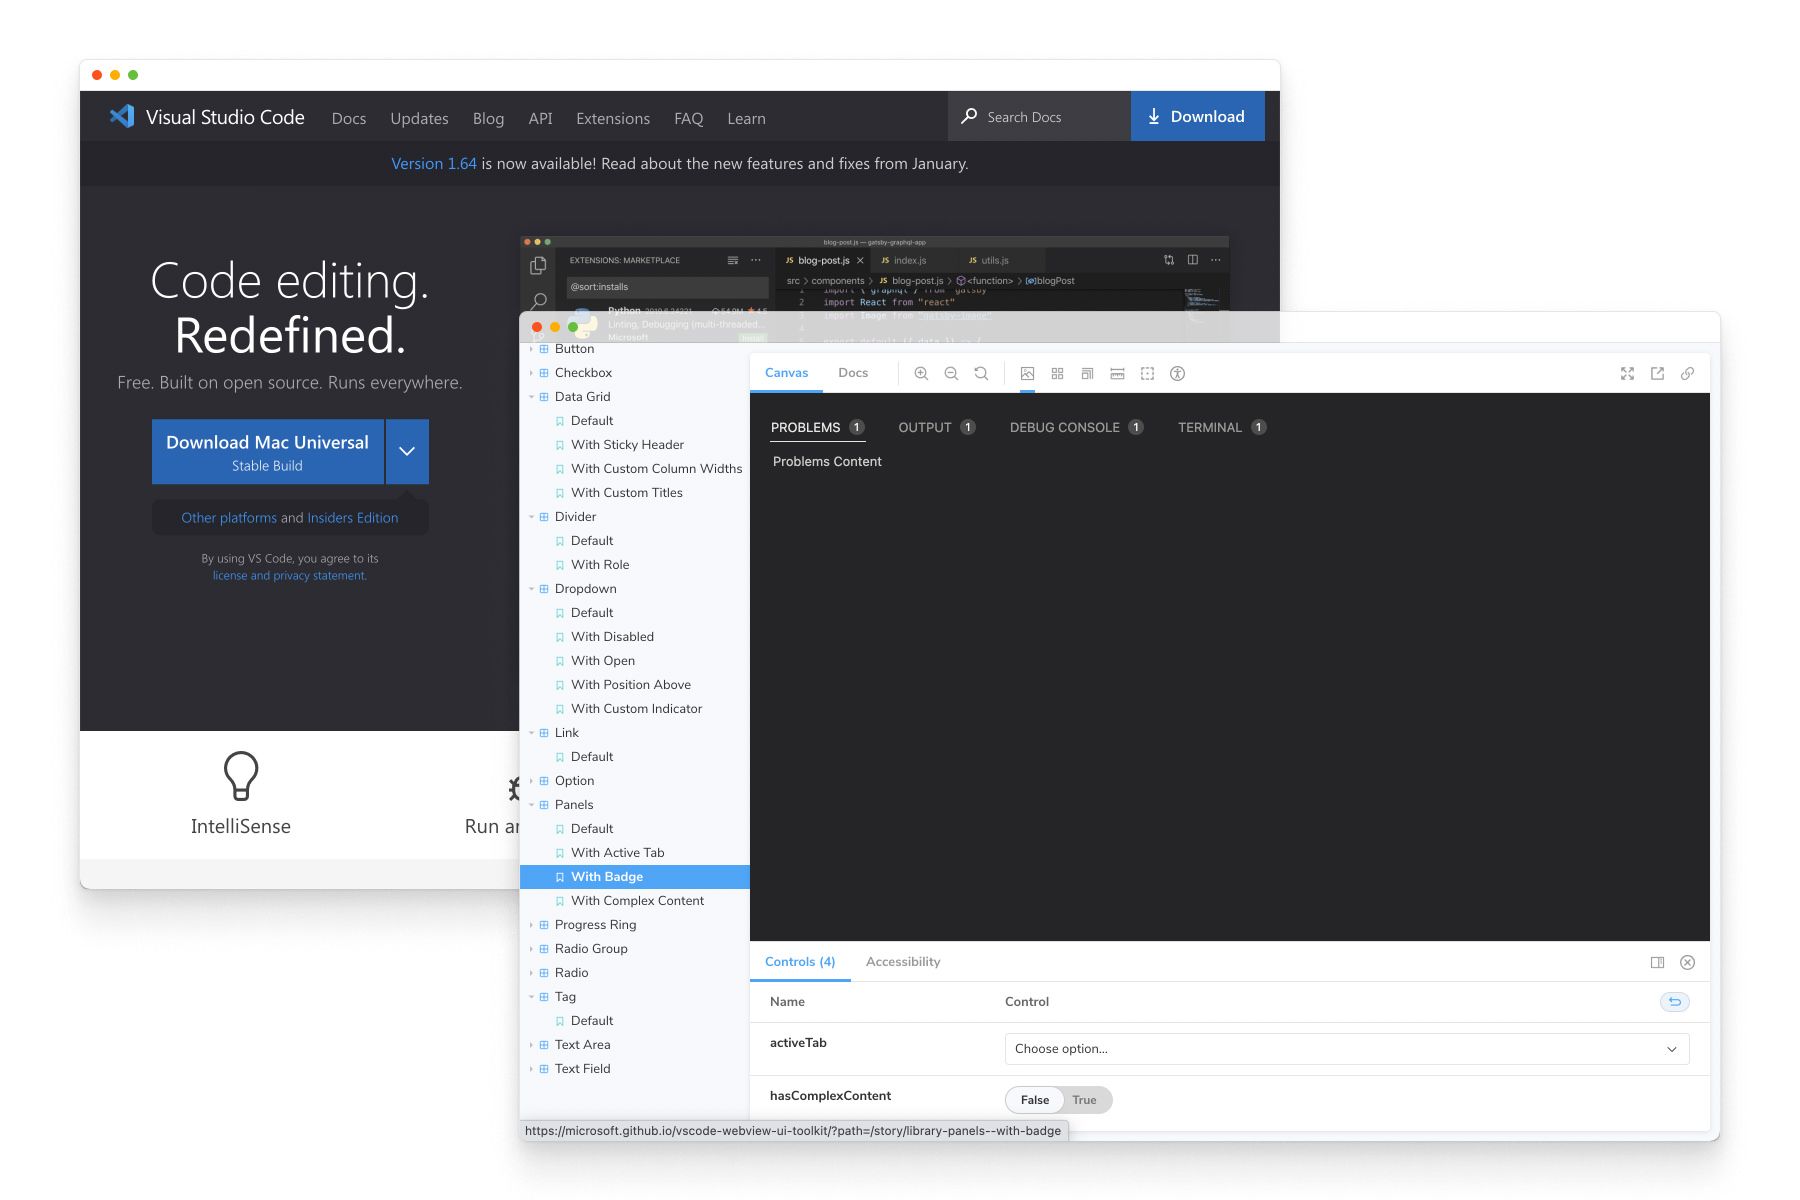Viewport: 1800px width, 1200px height.
Task: Change the addons panel orientation
Action: [1657, 962]
